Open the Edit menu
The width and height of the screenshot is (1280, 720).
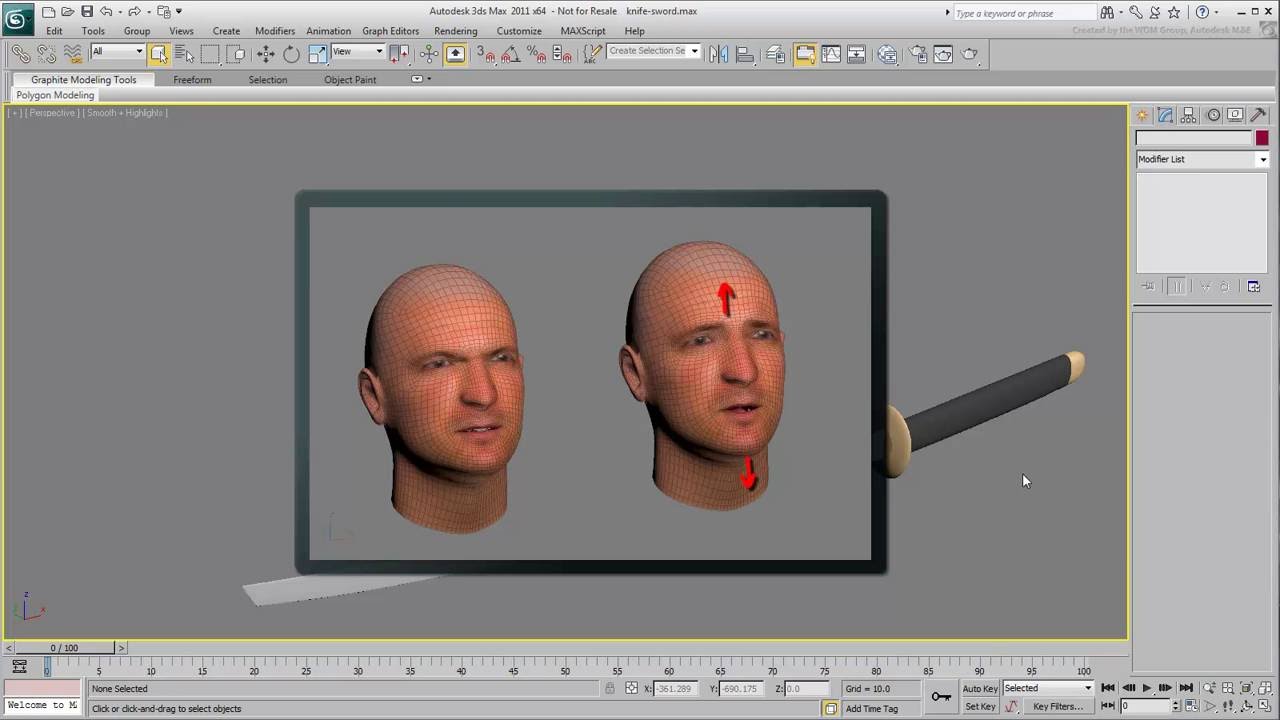pyautogui.click(x=54, y=31)
